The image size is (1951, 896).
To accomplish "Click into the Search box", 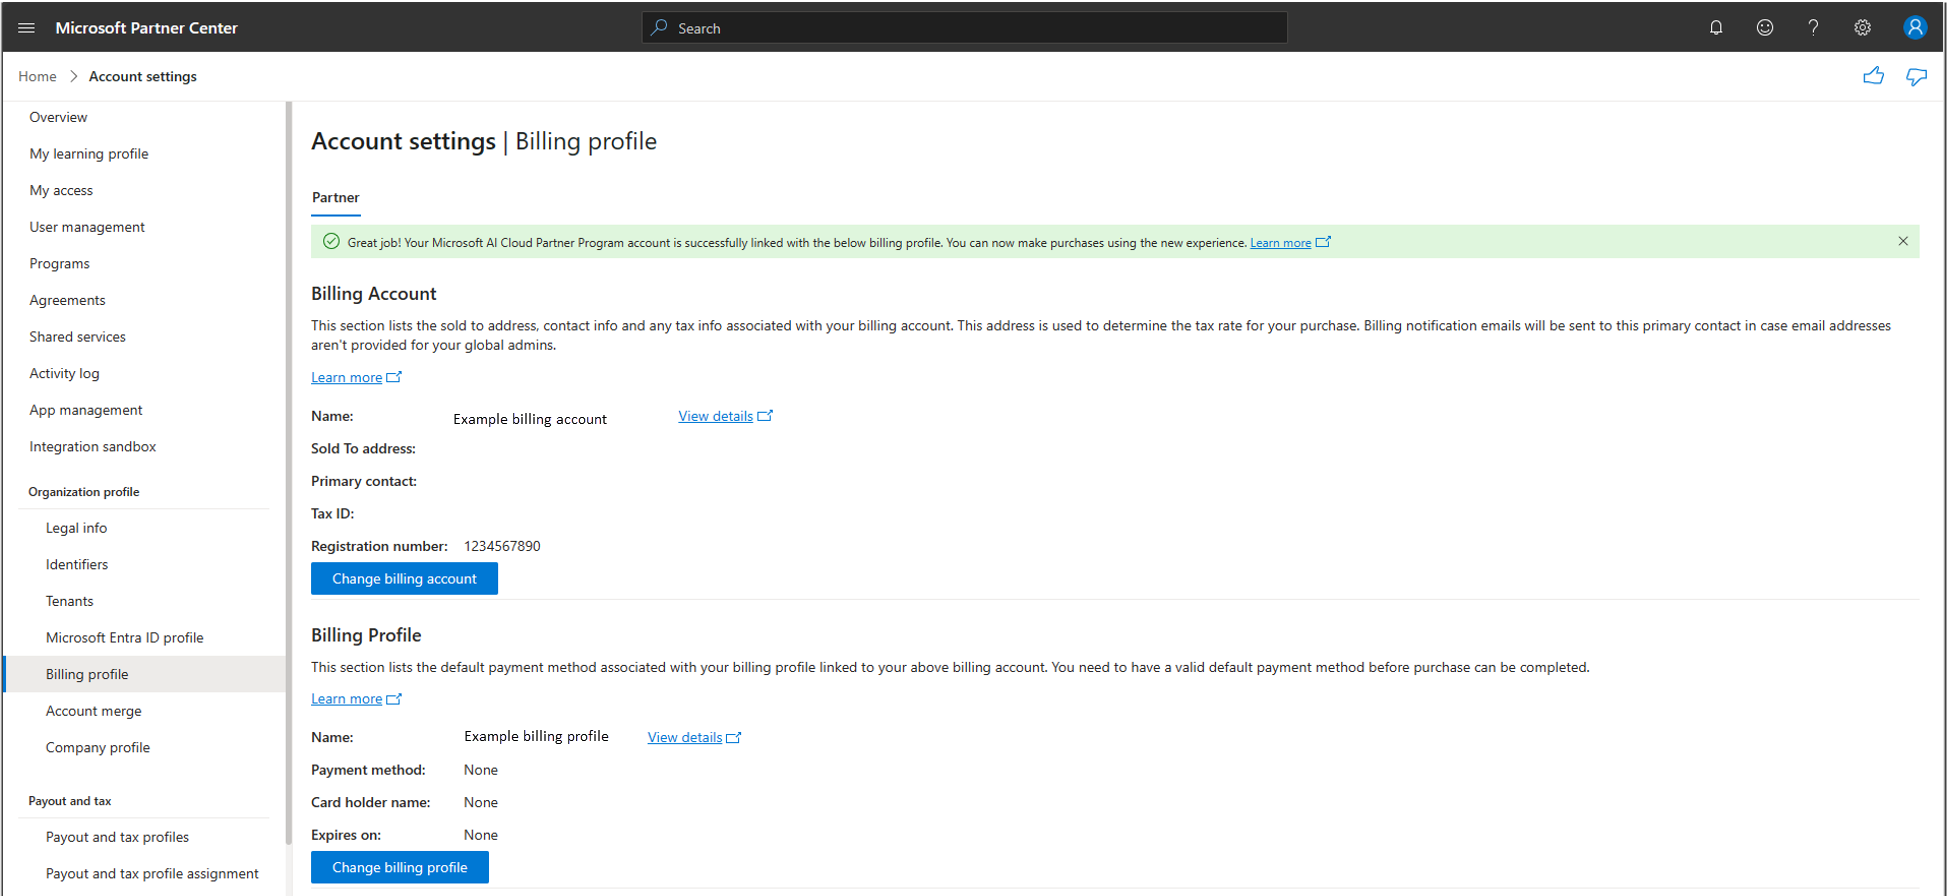I will coord(965,28).
